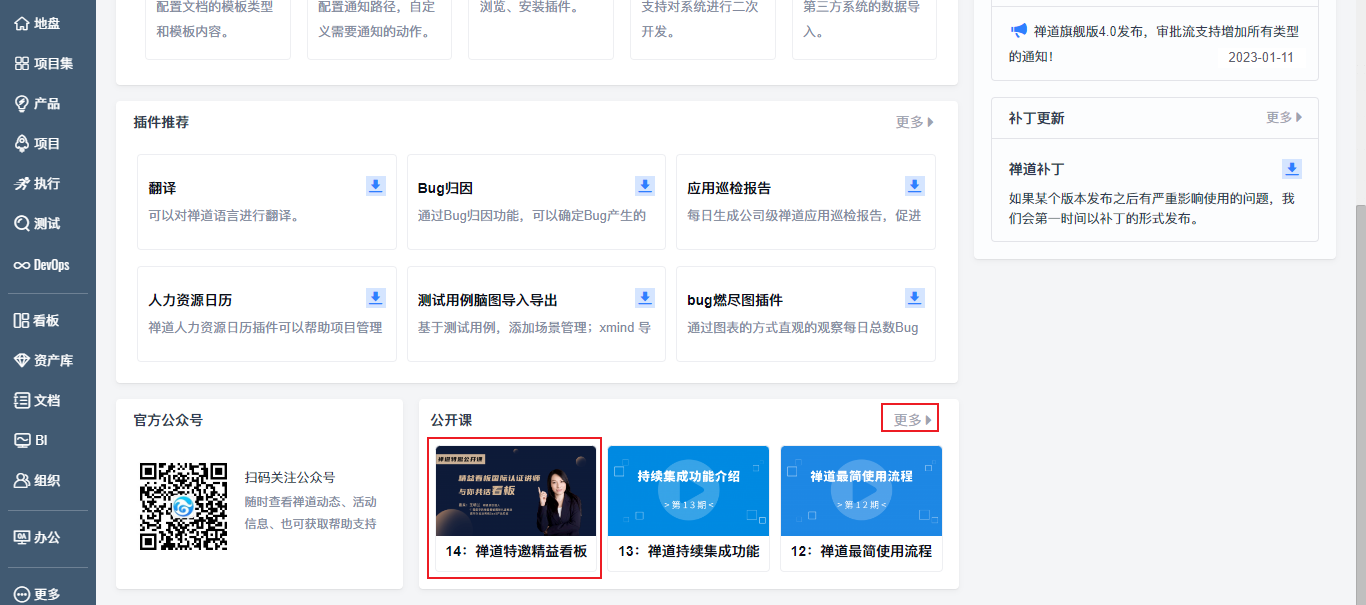
Task: Download the Bug归因 plugin
Action: tap(645, 186)
